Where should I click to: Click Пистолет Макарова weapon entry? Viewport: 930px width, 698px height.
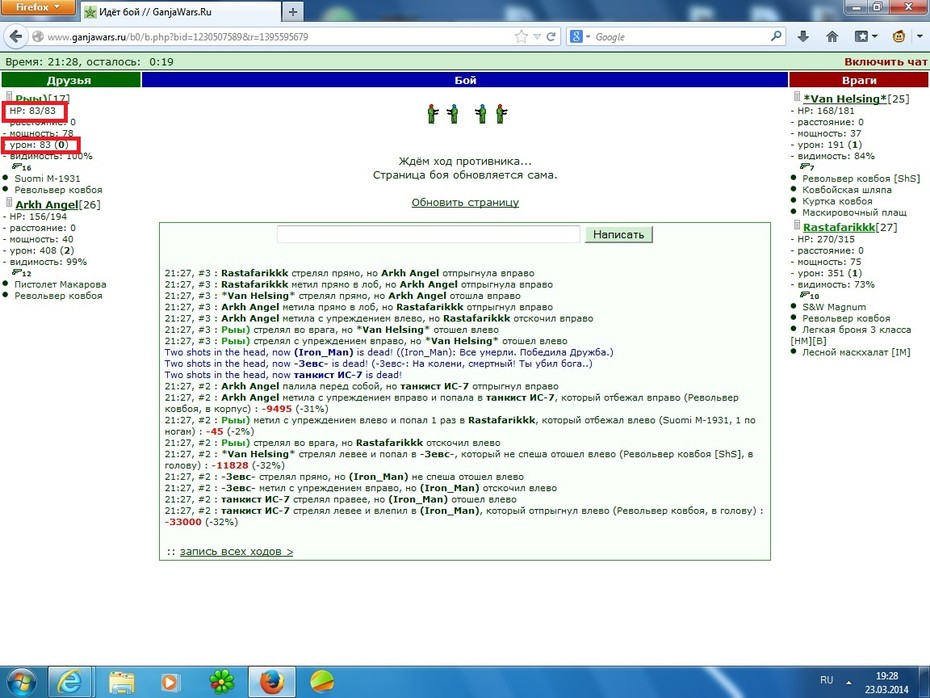click(60, 284)
